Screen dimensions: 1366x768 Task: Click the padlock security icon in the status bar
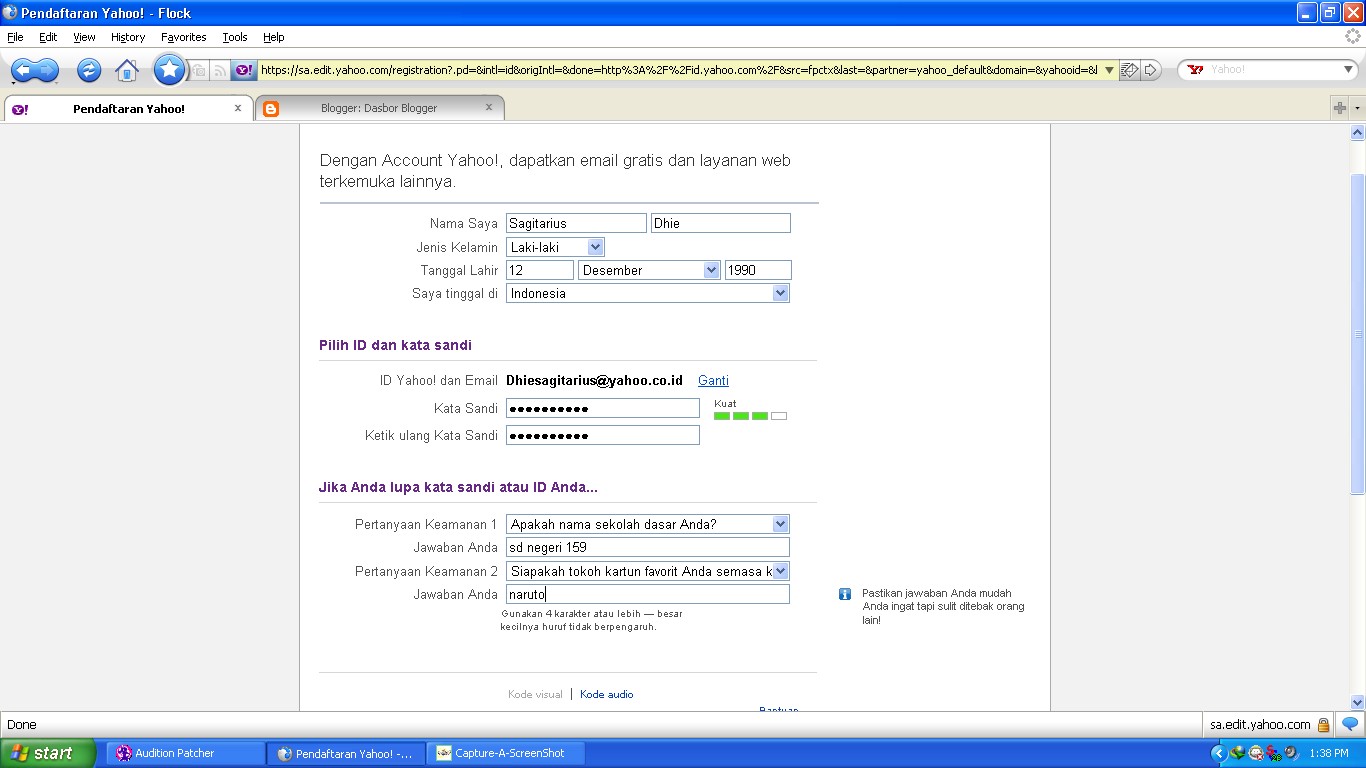(x=1324, y=725)
